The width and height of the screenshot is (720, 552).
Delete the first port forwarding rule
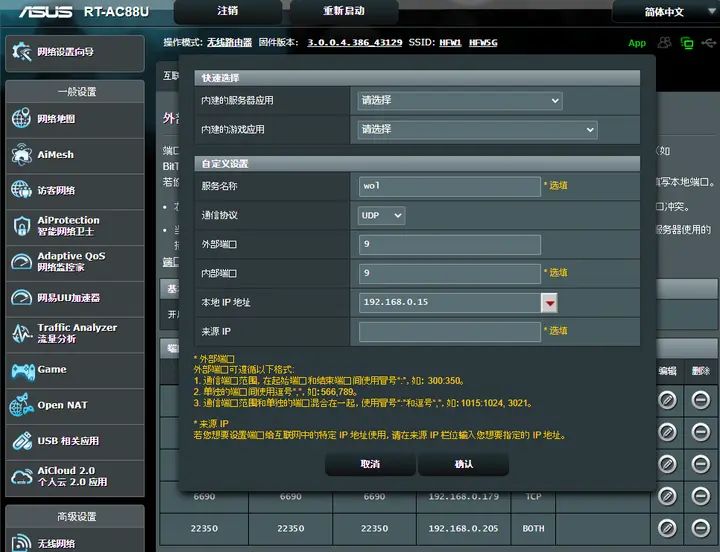coord(701,400)
